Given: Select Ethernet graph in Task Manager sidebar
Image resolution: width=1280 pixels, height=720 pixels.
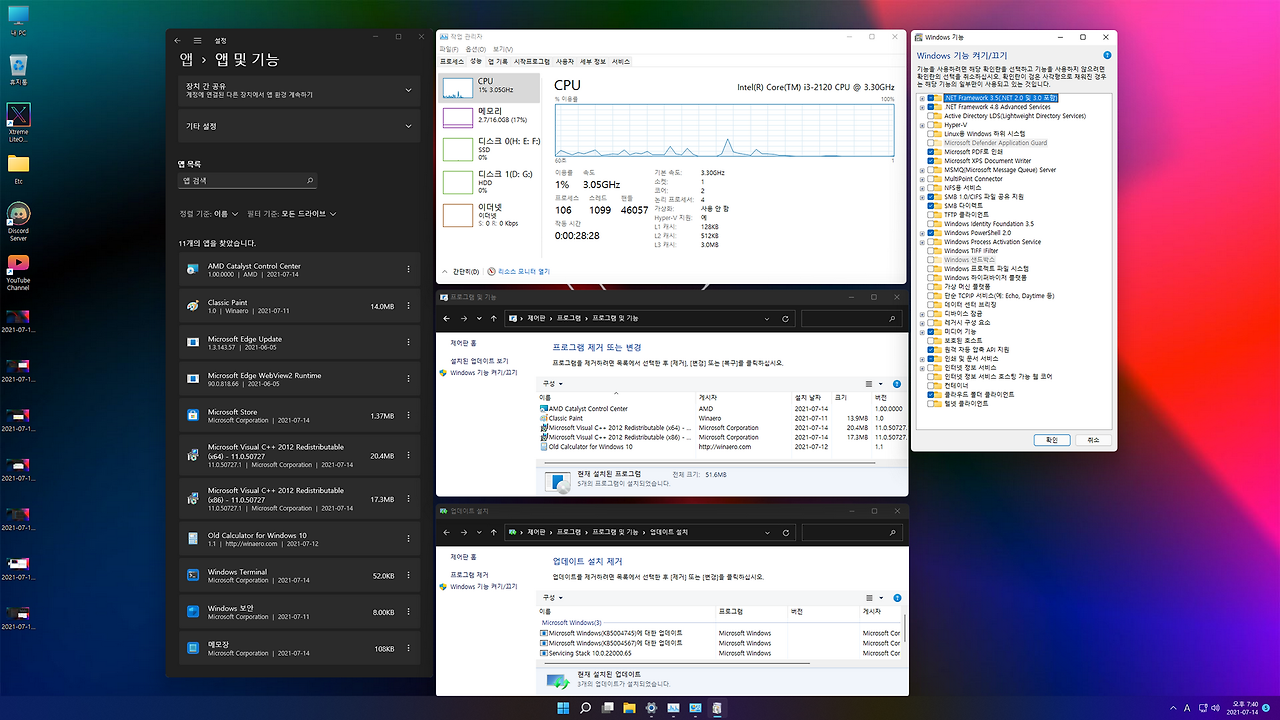Looking at the screenshot, I should click(489, 215).
